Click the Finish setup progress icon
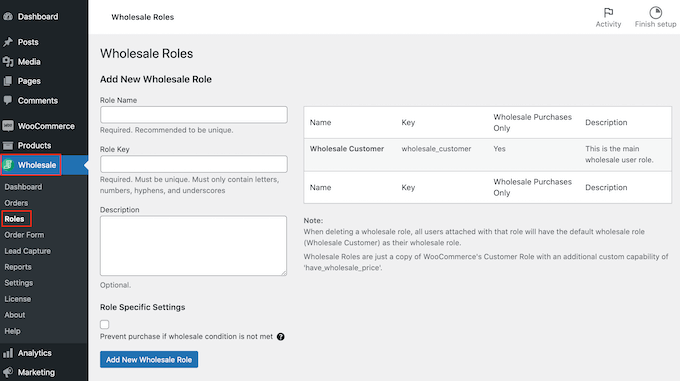This screenshot has height=381, width=680. (x=655, y=12)
